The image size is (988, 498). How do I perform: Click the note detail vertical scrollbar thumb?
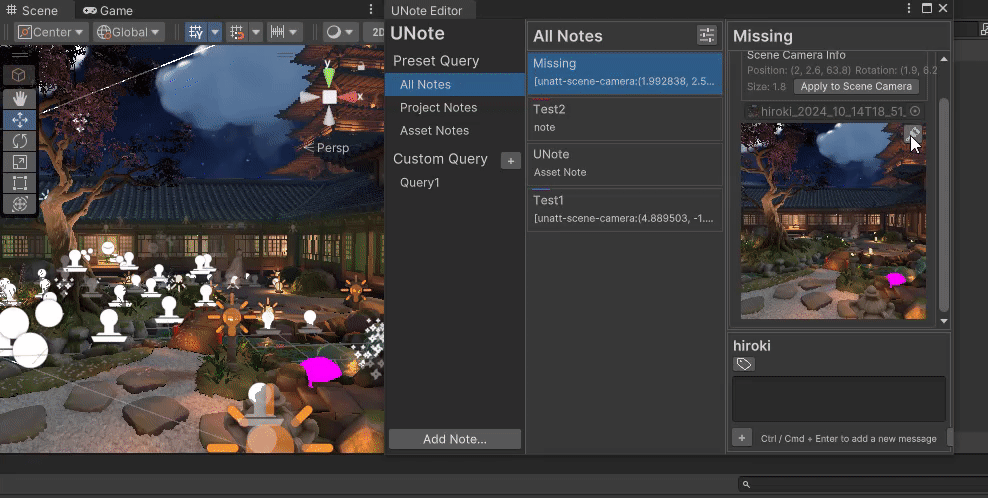point(944,204)
